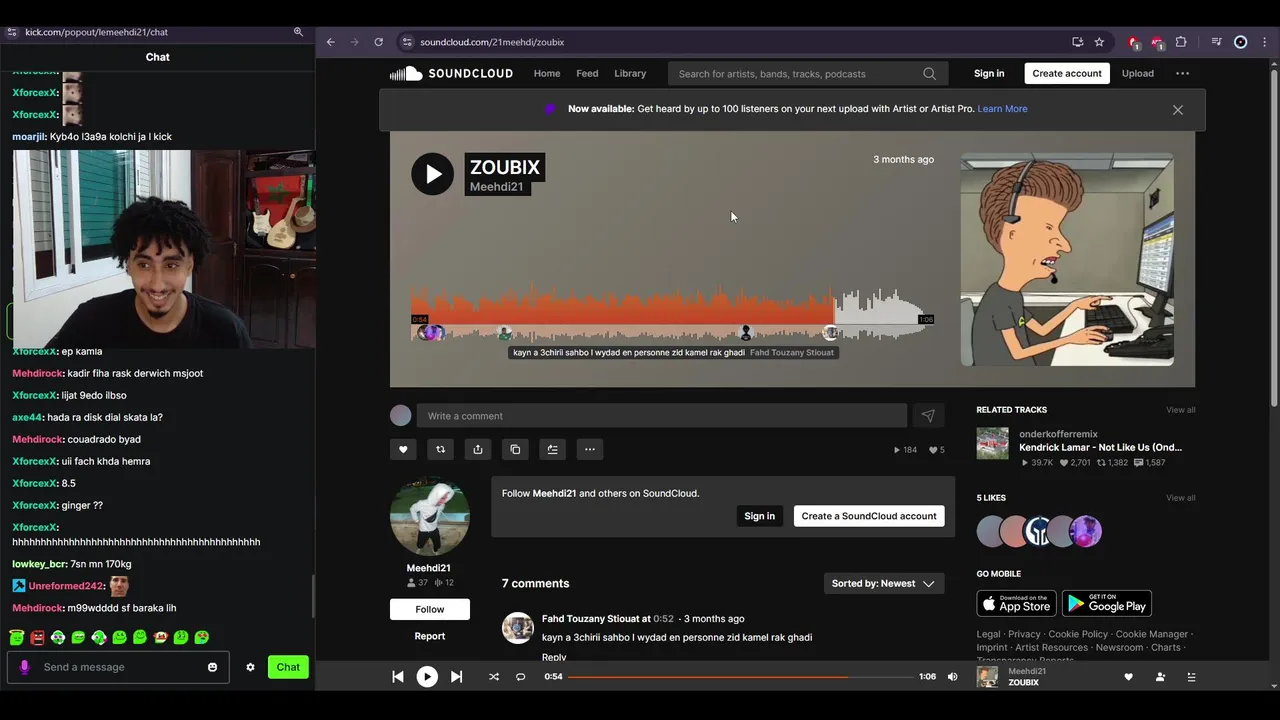Click the install app icon in address bar
Viewport: 1280px width, 720px height.
(1077, 42)
